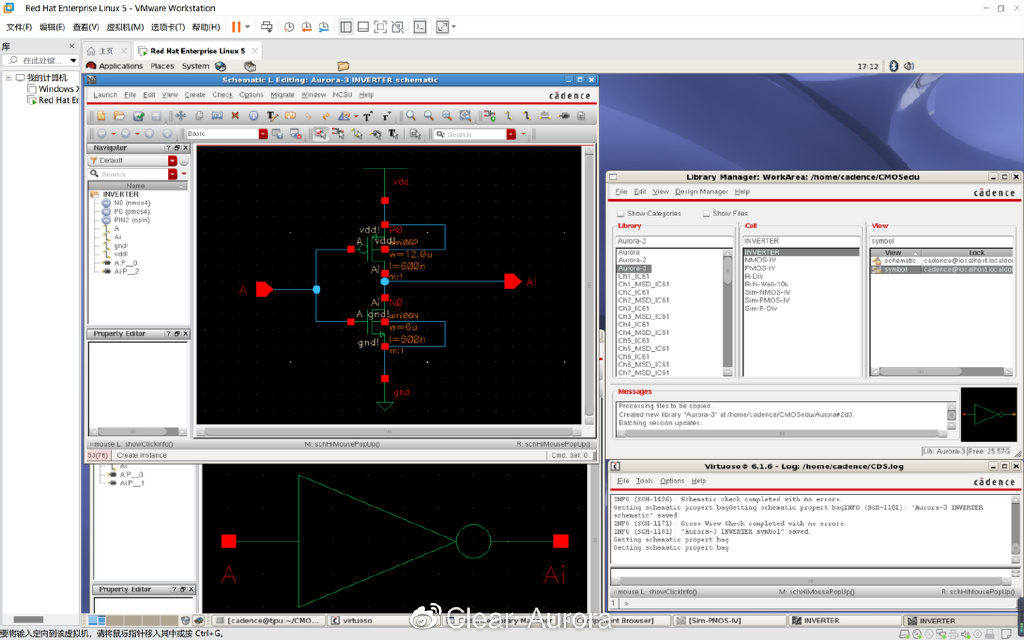Enable the Show Files checkbox
The width and height of the screenshot is (1024, 640).
707,213
